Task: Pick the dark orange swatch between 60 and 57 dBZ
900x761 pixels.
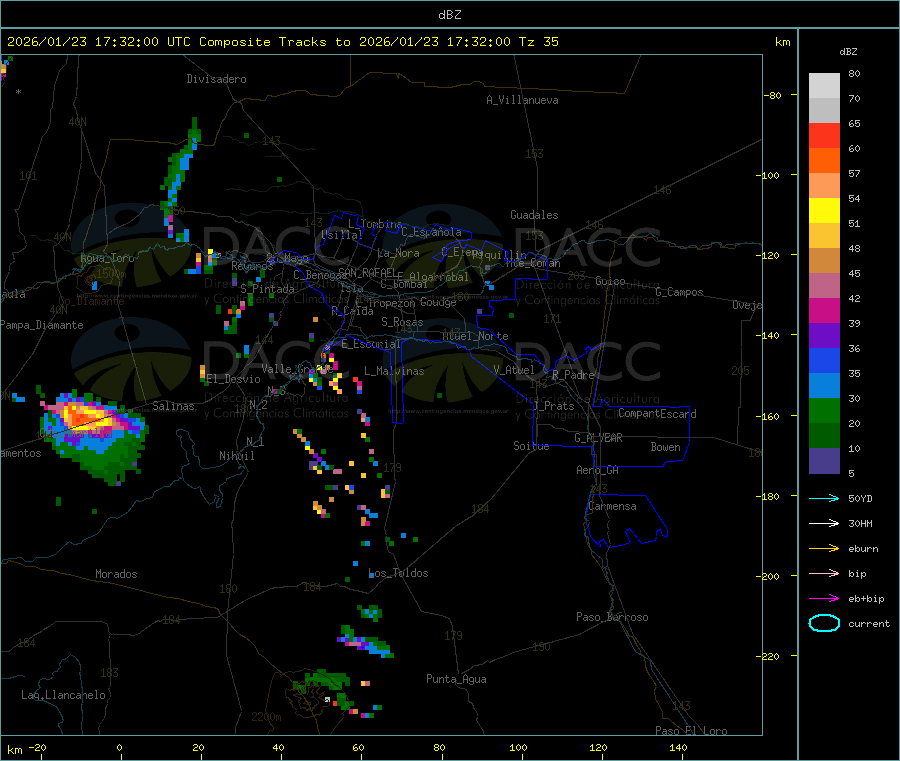Action: [824, 161]
